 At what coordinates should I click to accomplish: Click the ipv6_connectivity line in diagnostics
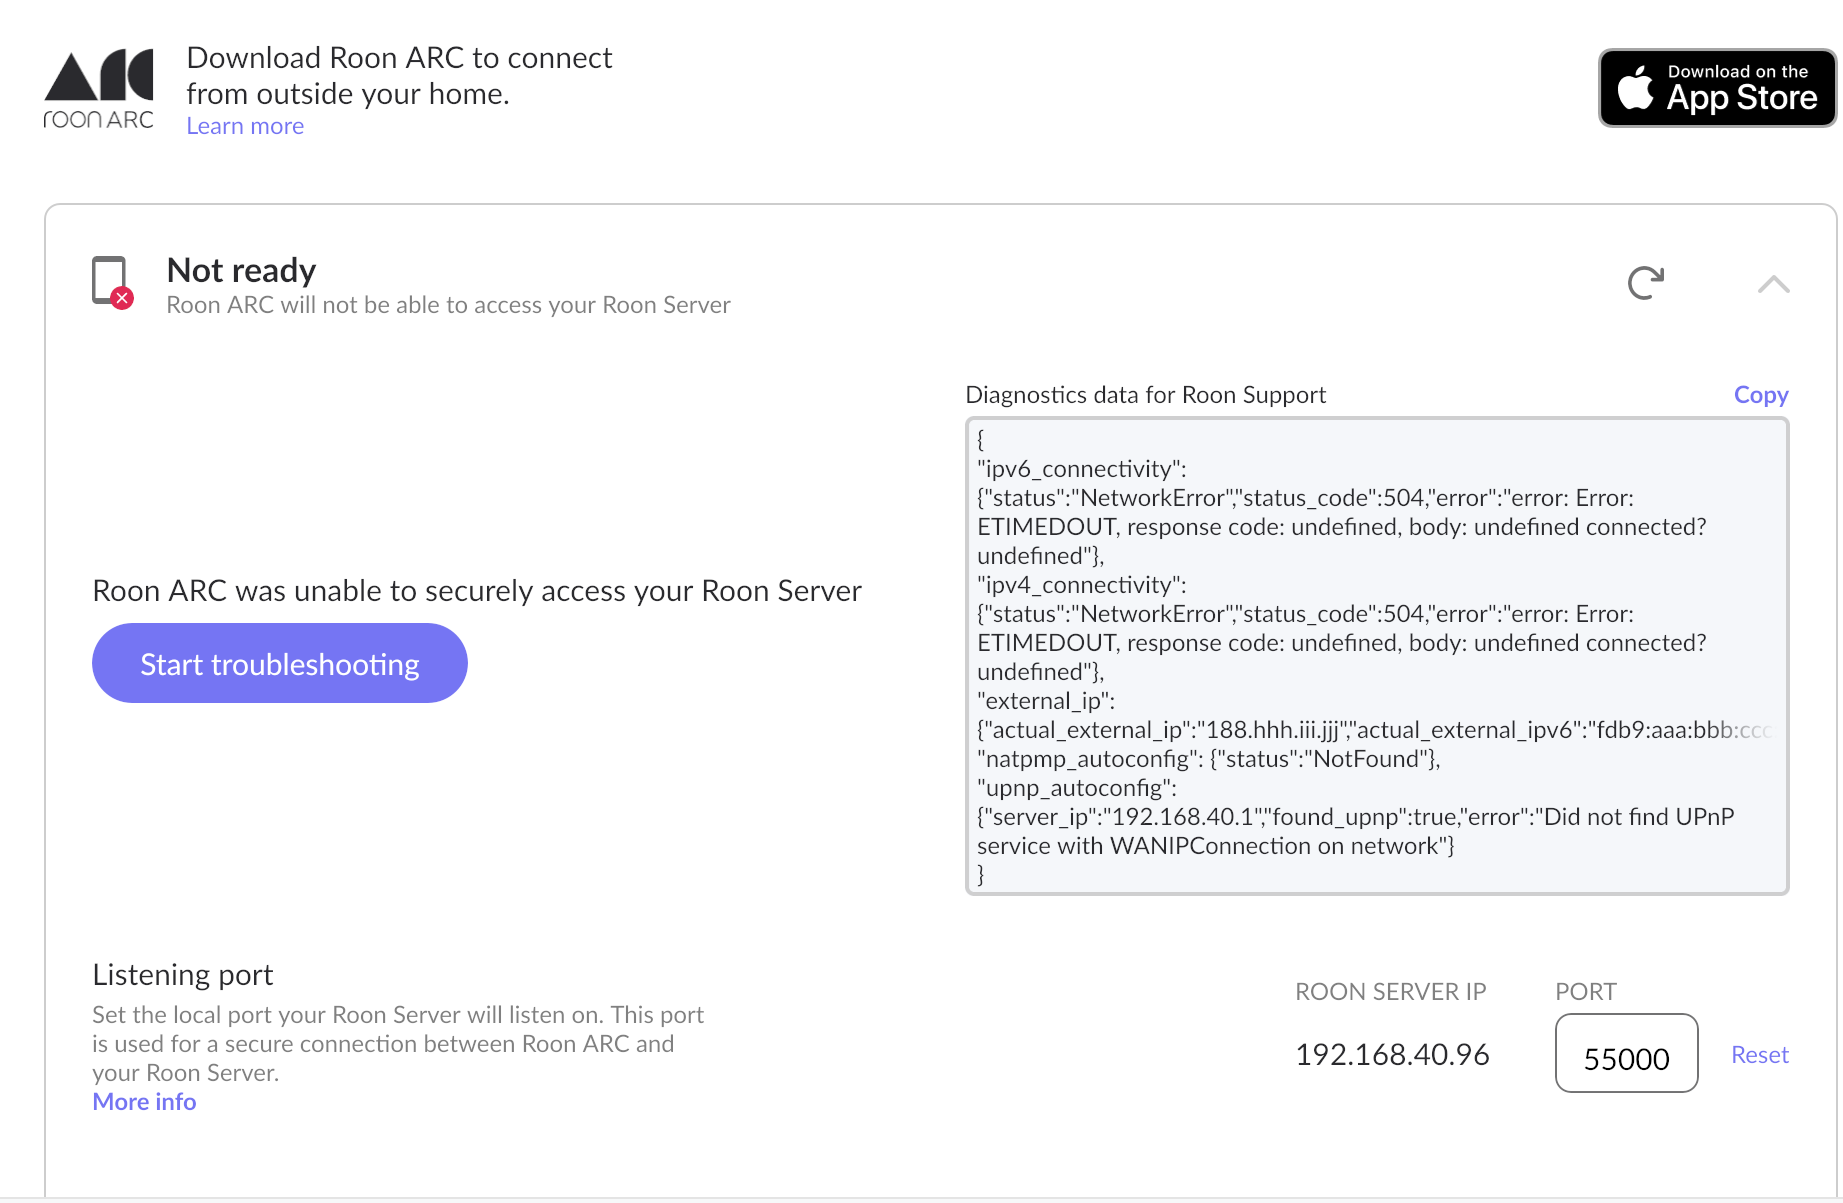(1082, 469)
